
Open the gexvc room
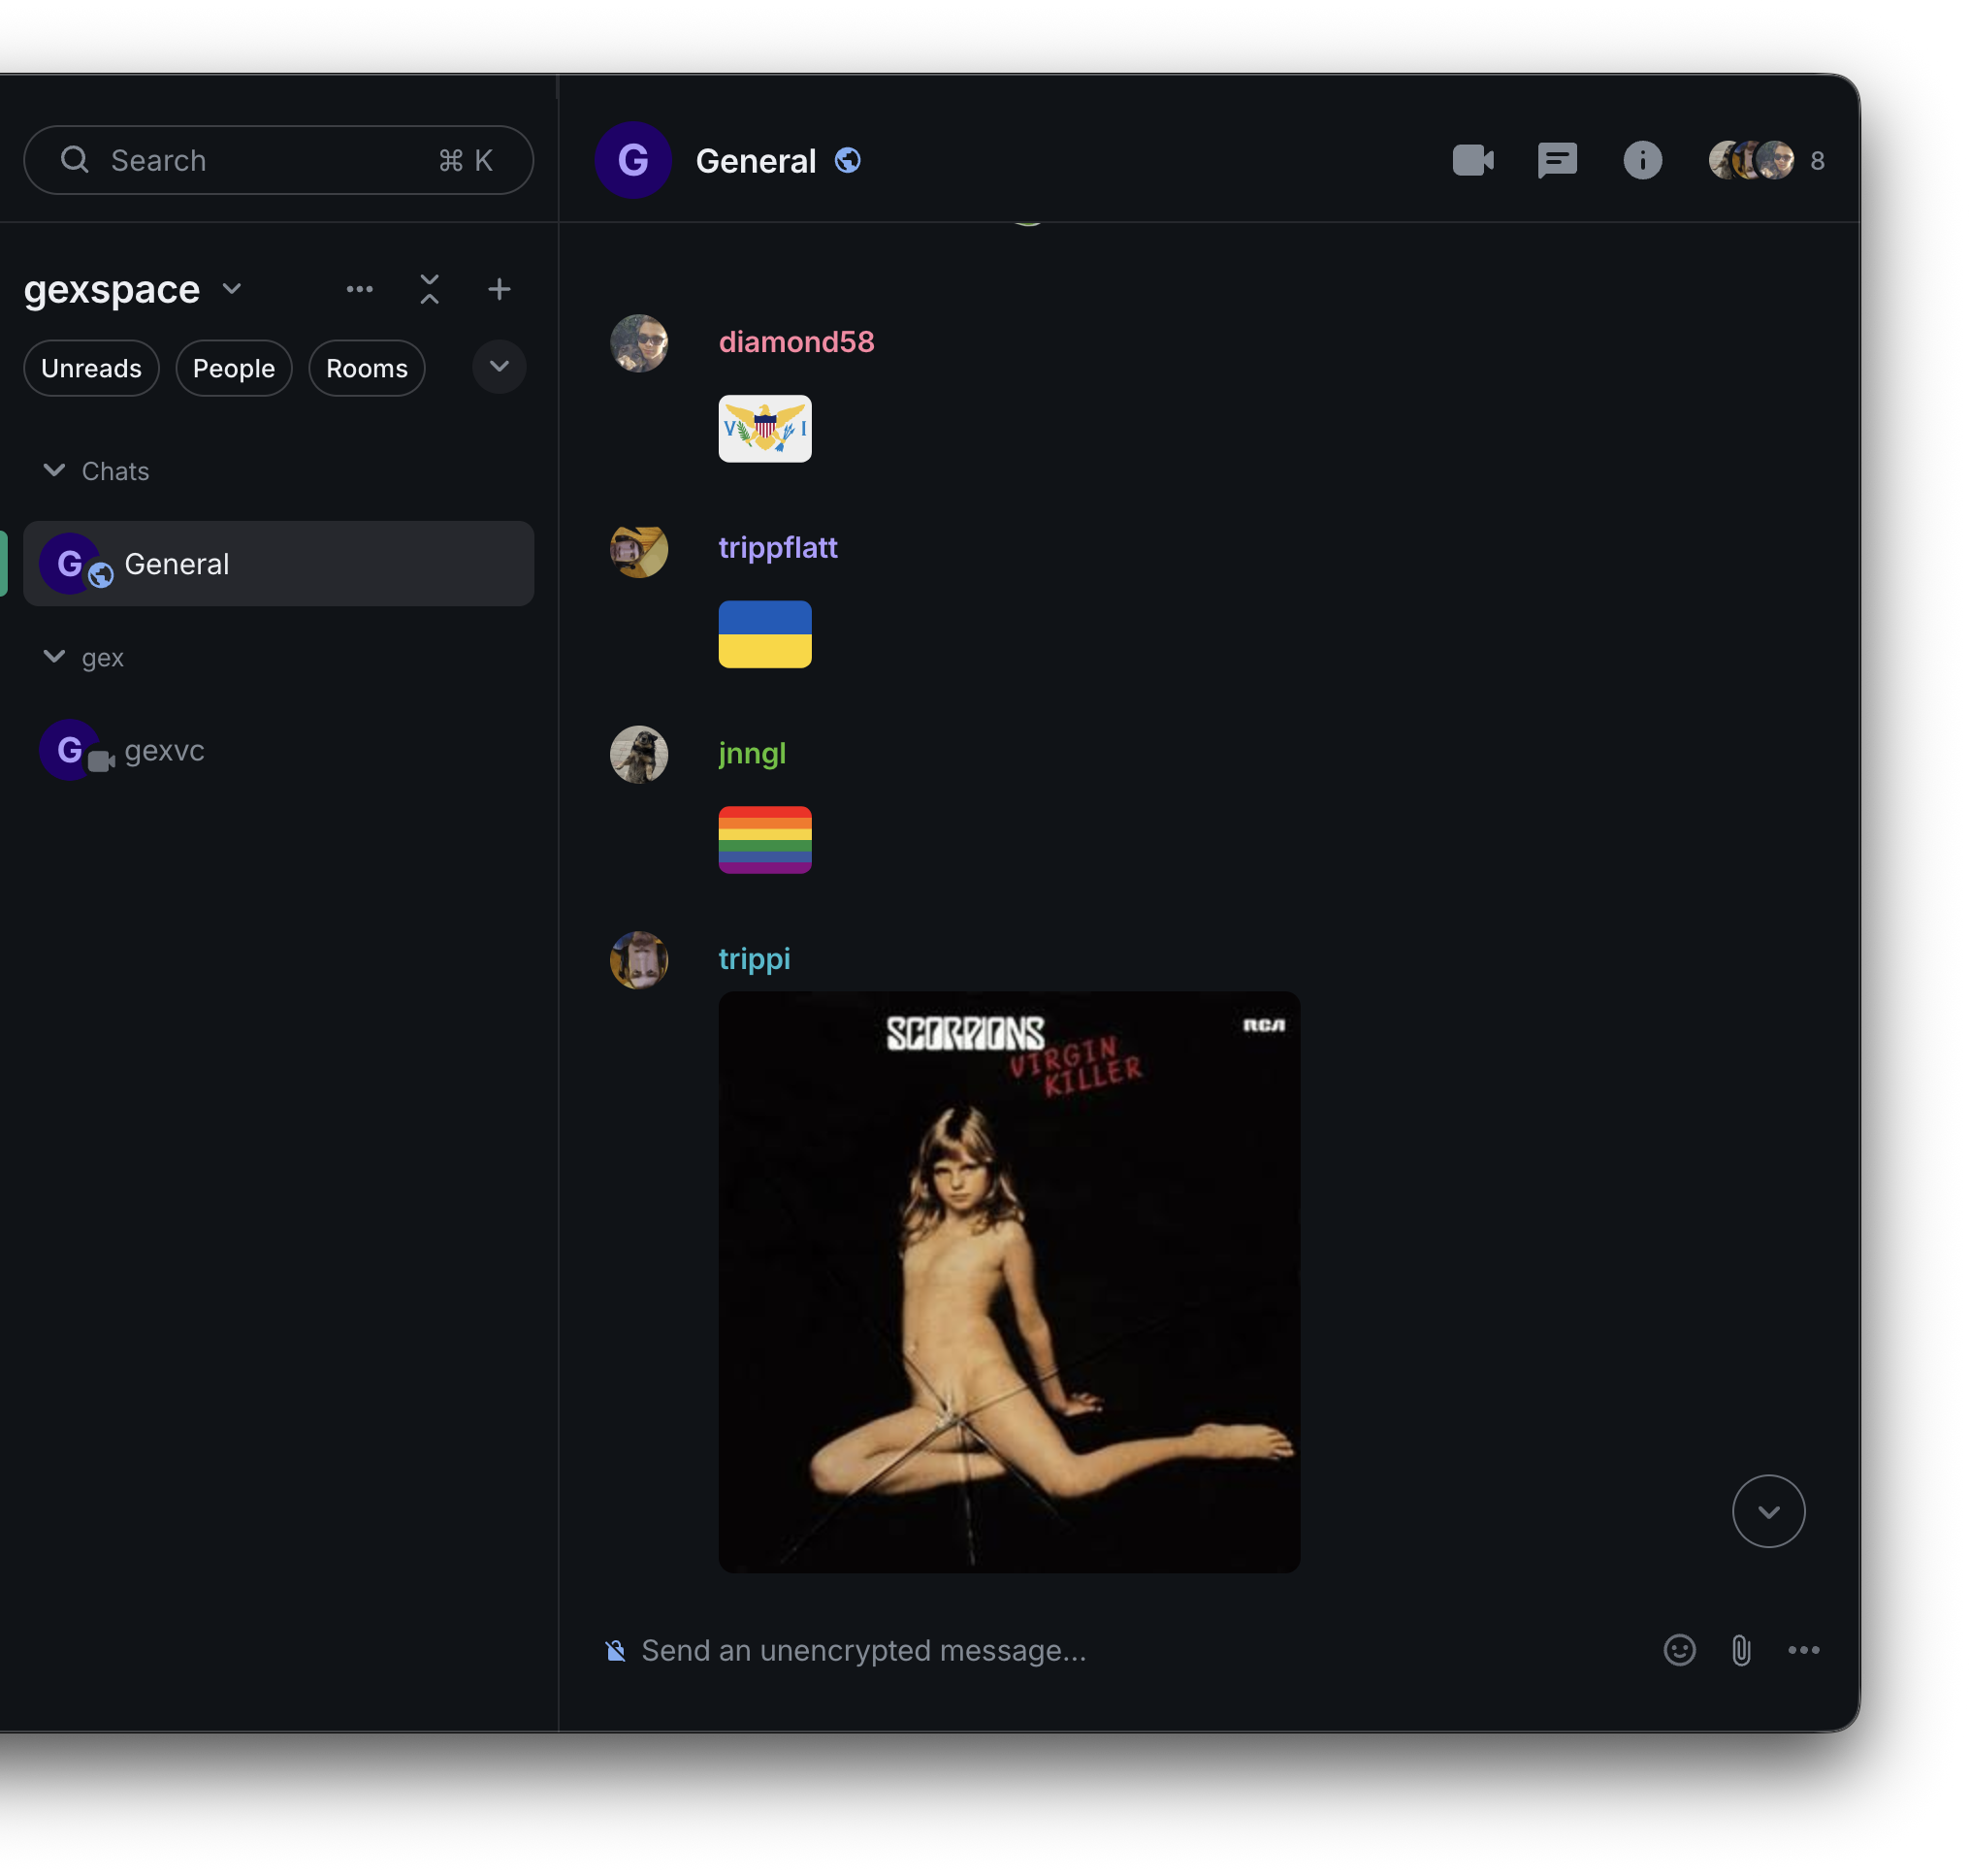tap(278, 749)
